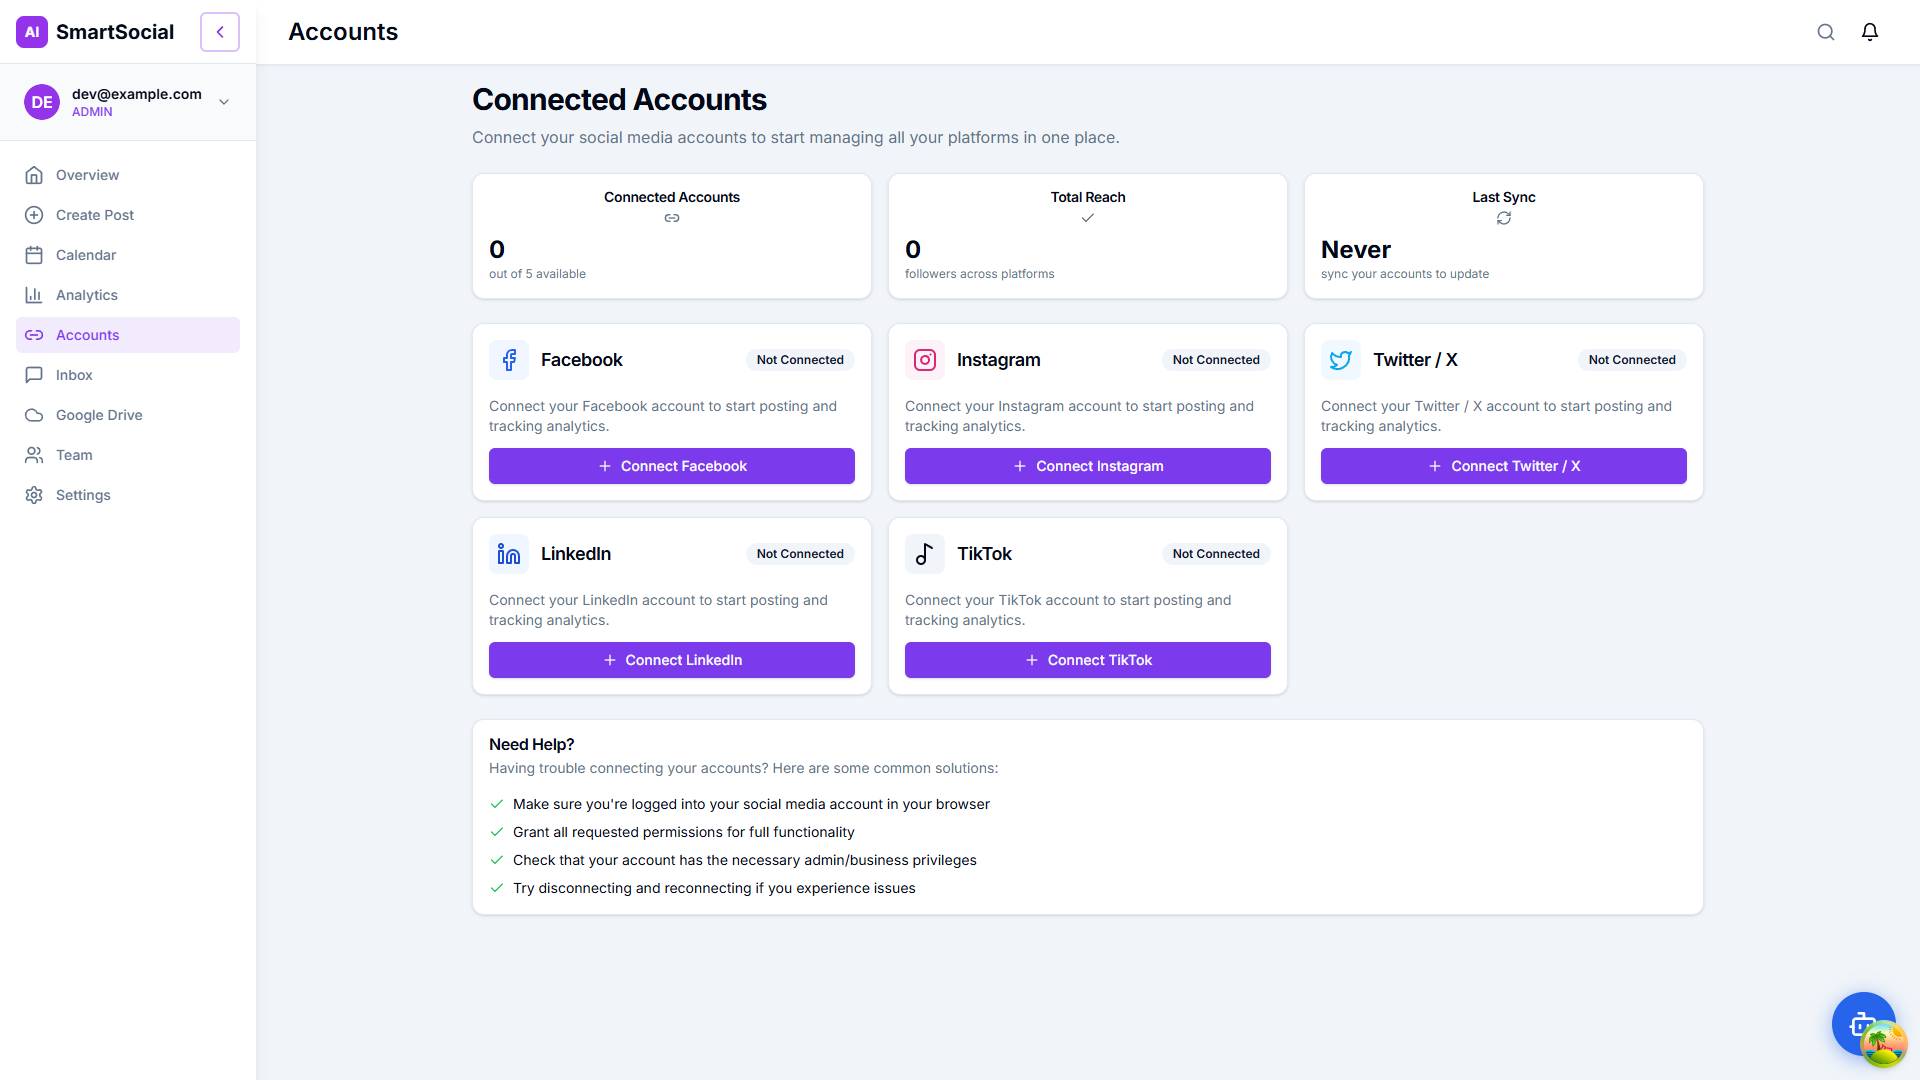The height and width of the screenshot is (1080, 1920).
Task: Open the search icon in top bar
Action: click(1826, 31)
